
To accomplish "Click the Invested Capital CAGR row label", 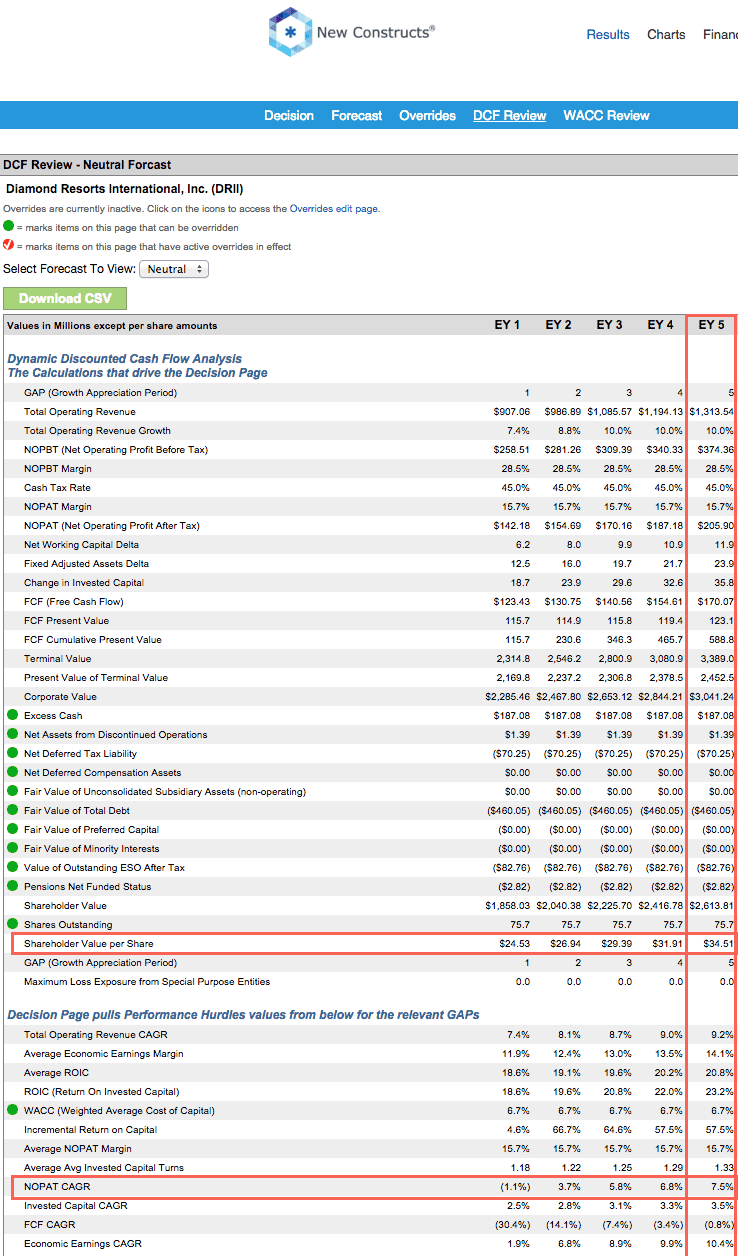I will [77, 1205].
